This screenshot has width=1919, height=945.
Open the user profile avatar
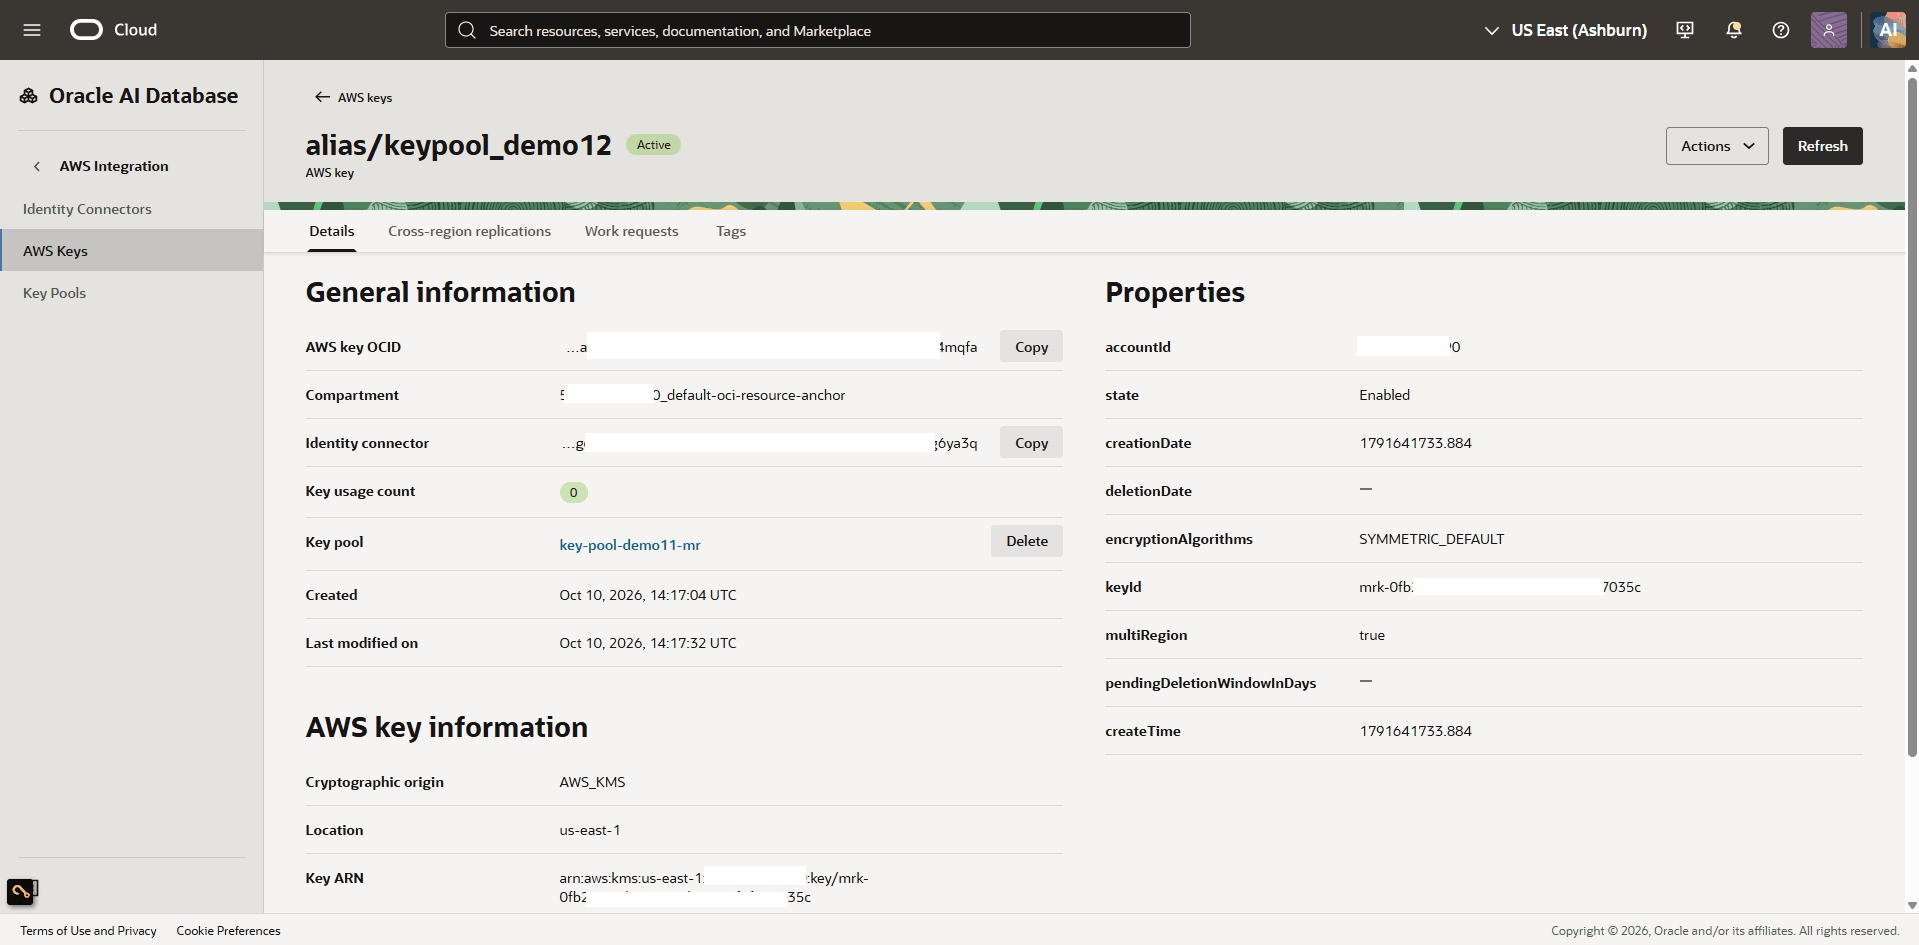pos(1829,30)
